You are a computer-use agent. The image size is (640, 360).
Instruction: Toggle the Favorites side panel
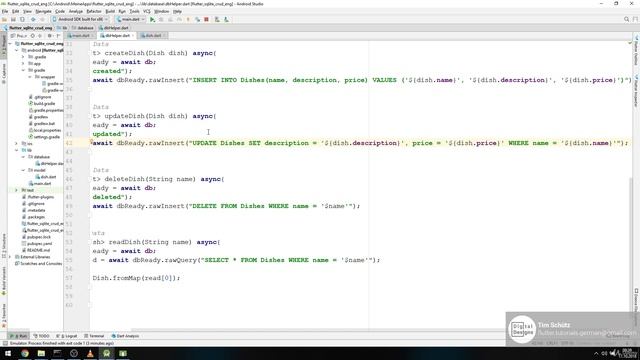point(4,315)
